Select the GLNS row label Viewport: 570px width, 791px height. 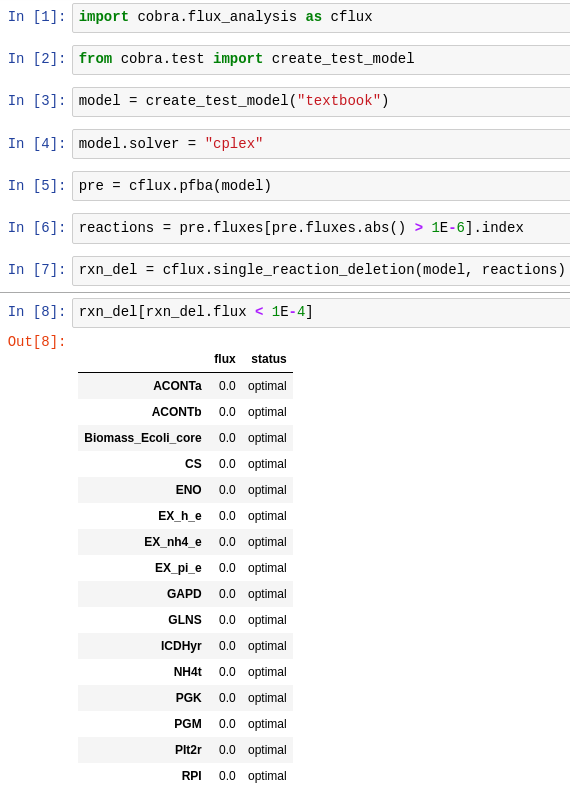point(185,620)
